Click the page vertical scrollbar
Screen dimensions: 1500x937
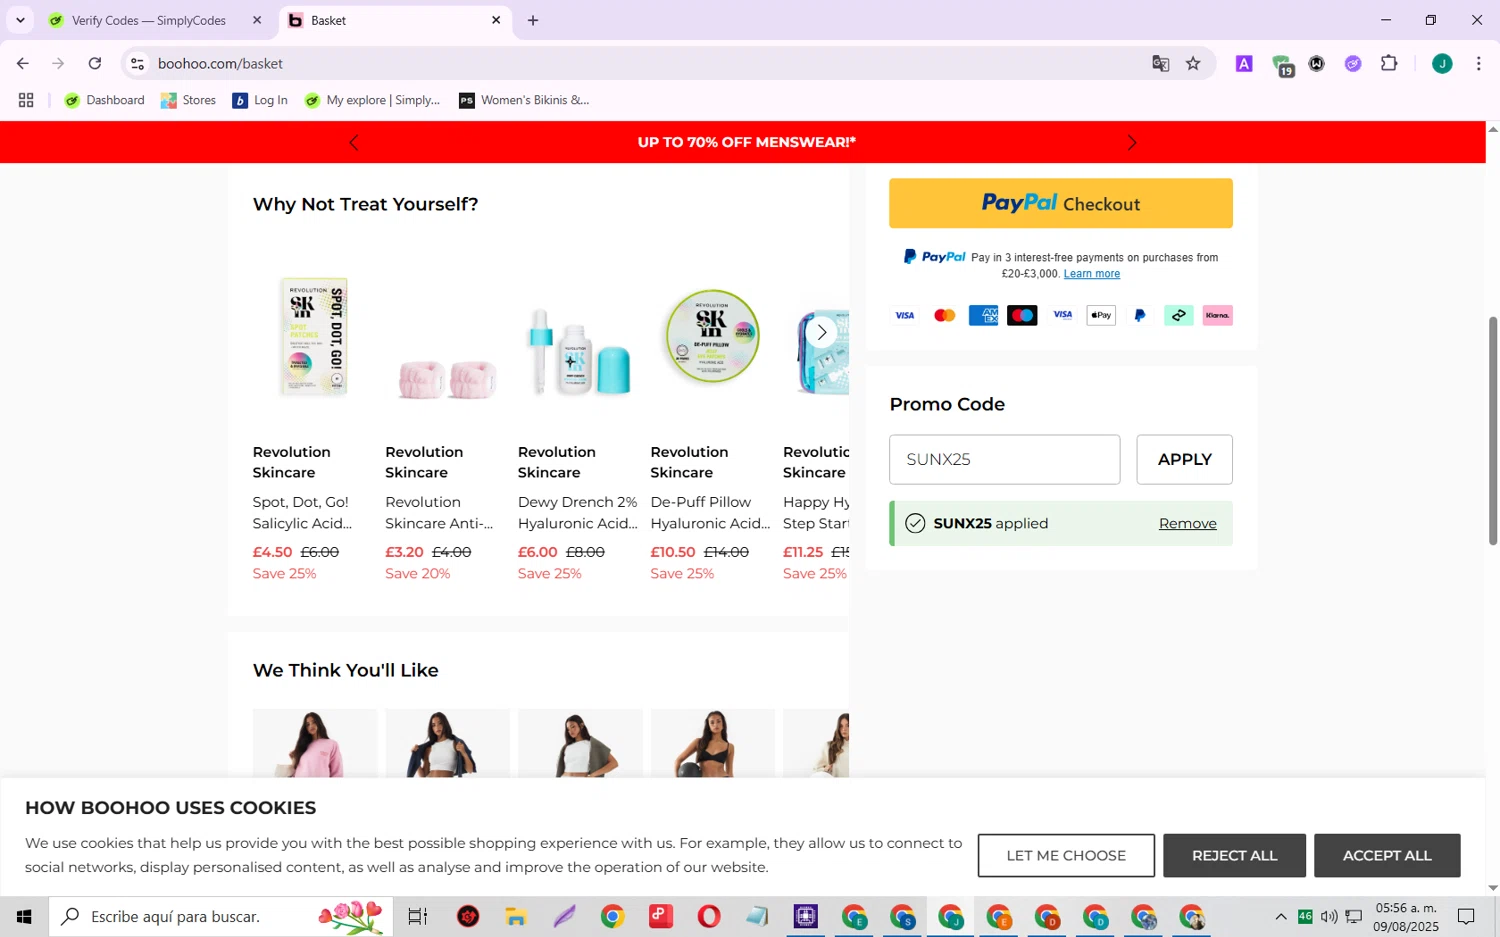(x=1492, y=430)
